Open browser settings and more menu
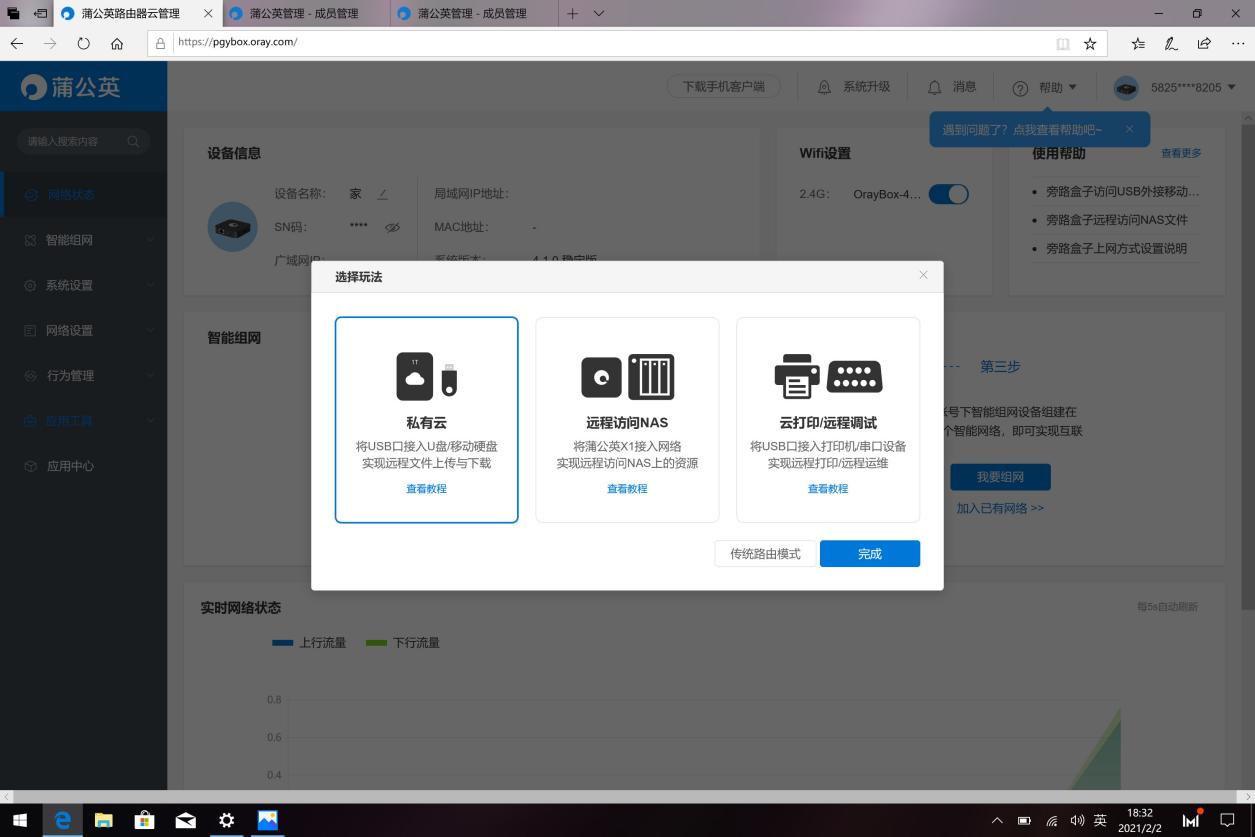The width and height of the screenshot is (1255, 837). 1236,43
